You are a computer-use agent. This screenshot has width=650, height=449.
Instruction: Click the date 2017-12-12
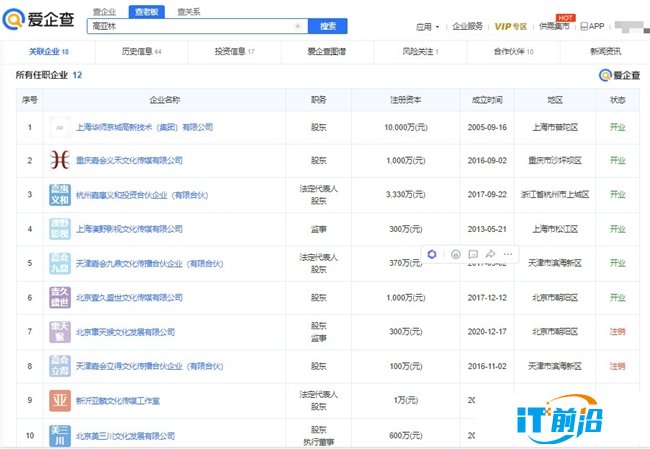click(487, 298)
